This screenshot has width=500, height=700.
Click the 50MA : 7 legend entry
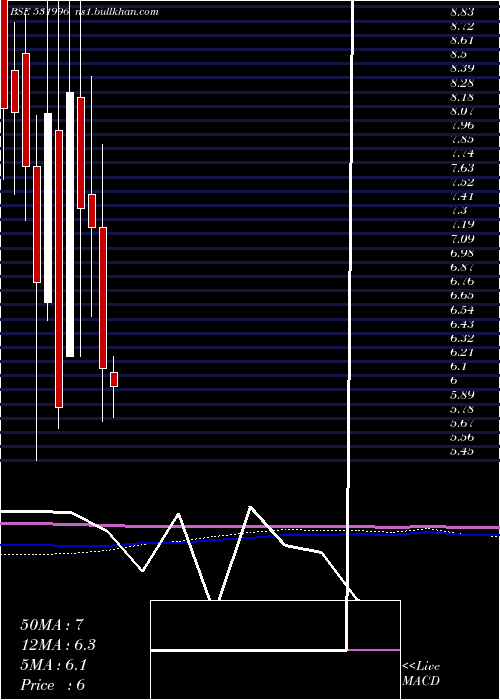point(52,625)
